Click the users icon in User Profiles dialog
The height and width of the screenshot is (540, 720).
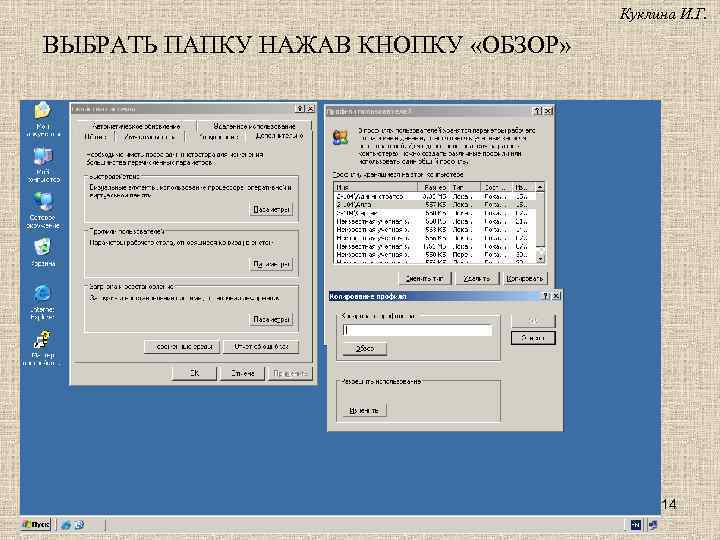[x=340, y=137]
